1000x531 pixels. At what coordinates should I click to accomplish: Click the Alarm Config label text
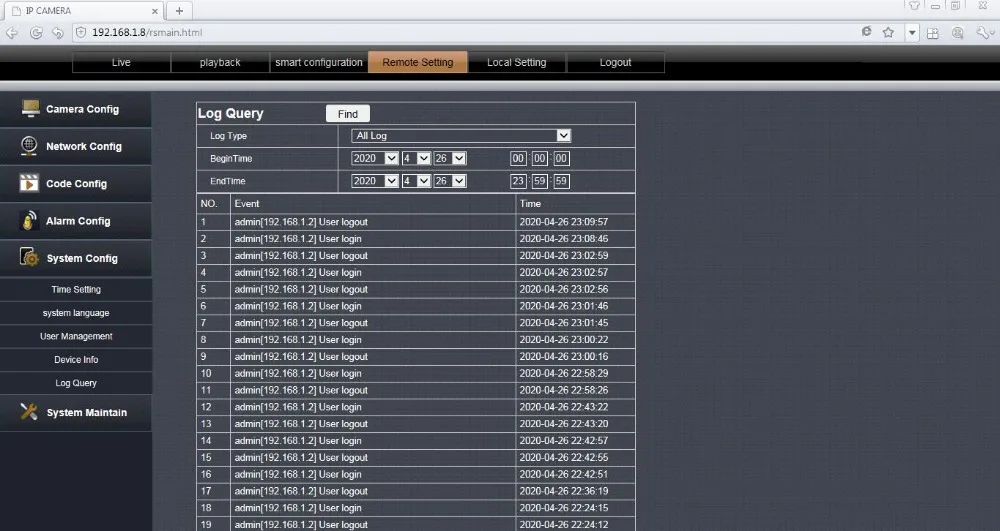pyautogui.click(x=78, y=221)
